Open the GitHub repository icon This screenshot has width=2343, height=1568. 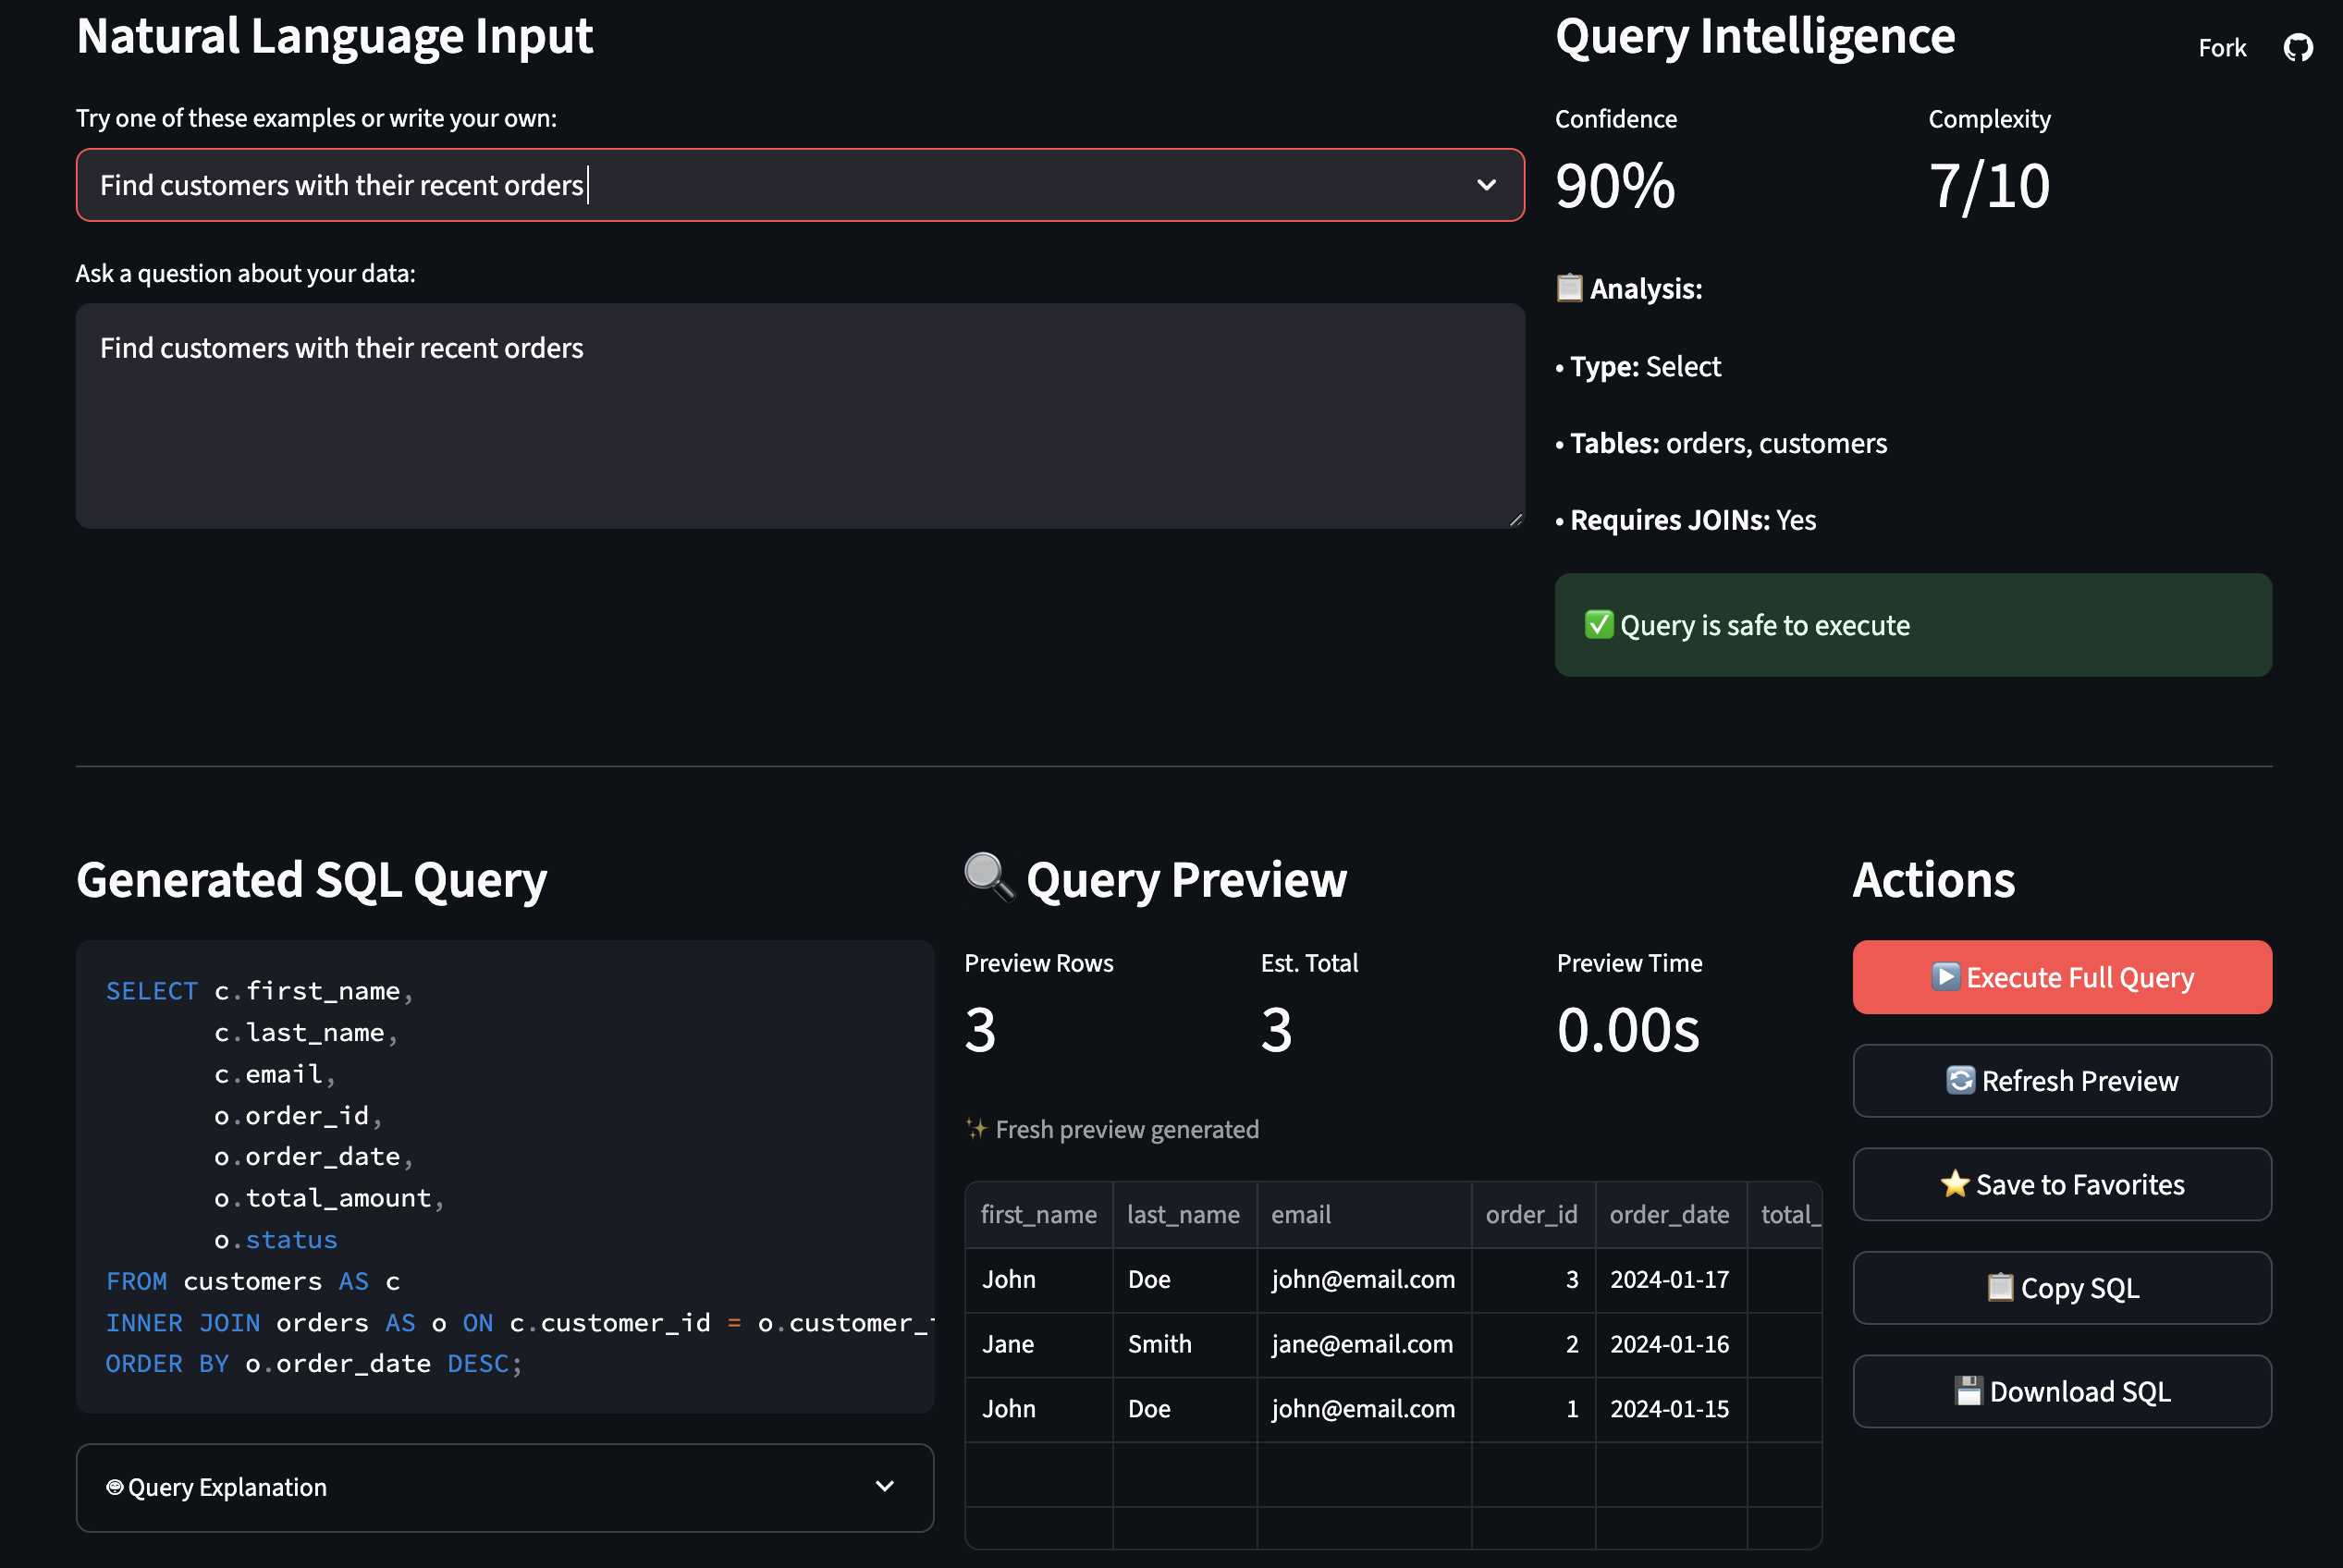point(2298,47)
